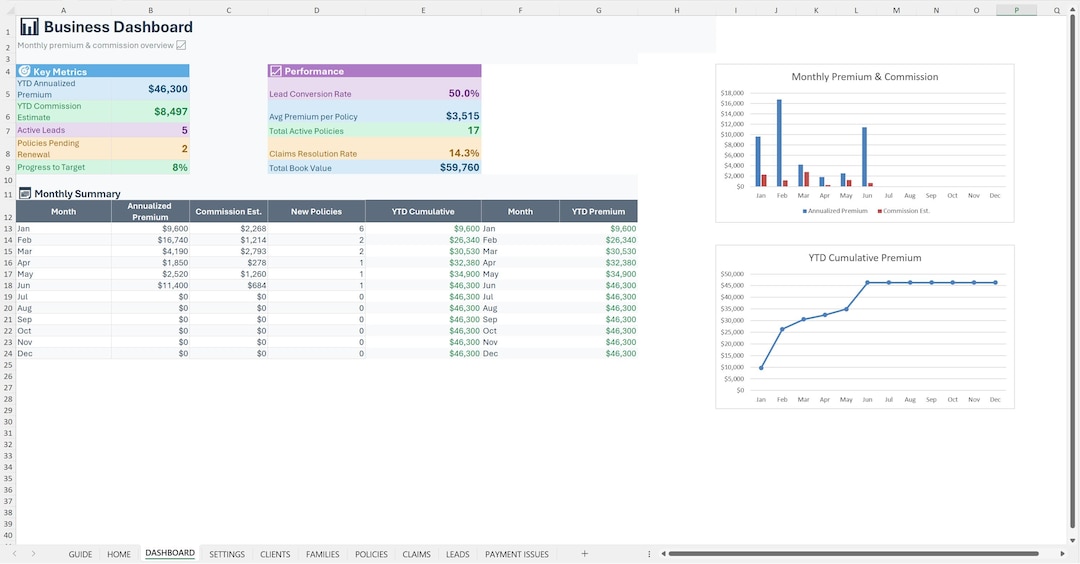Select column header E
This screenshot has width=1080, height=564.
pos(423,10)
